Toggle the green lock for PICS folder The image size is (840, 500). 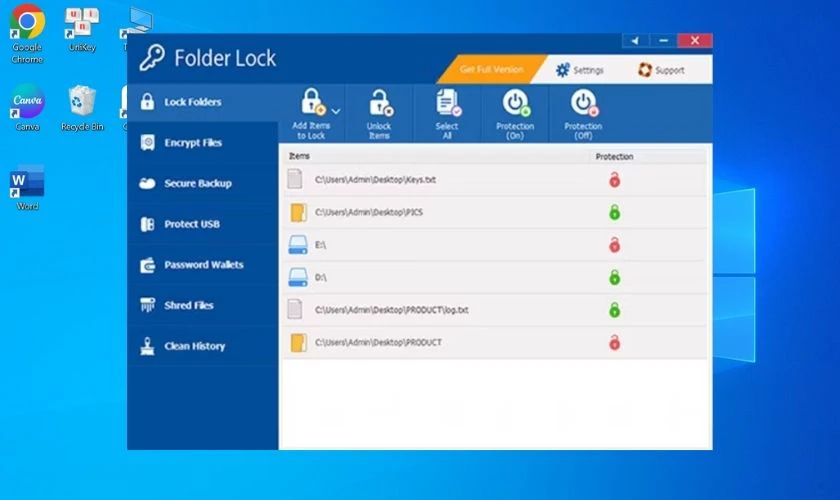[614, 213]
